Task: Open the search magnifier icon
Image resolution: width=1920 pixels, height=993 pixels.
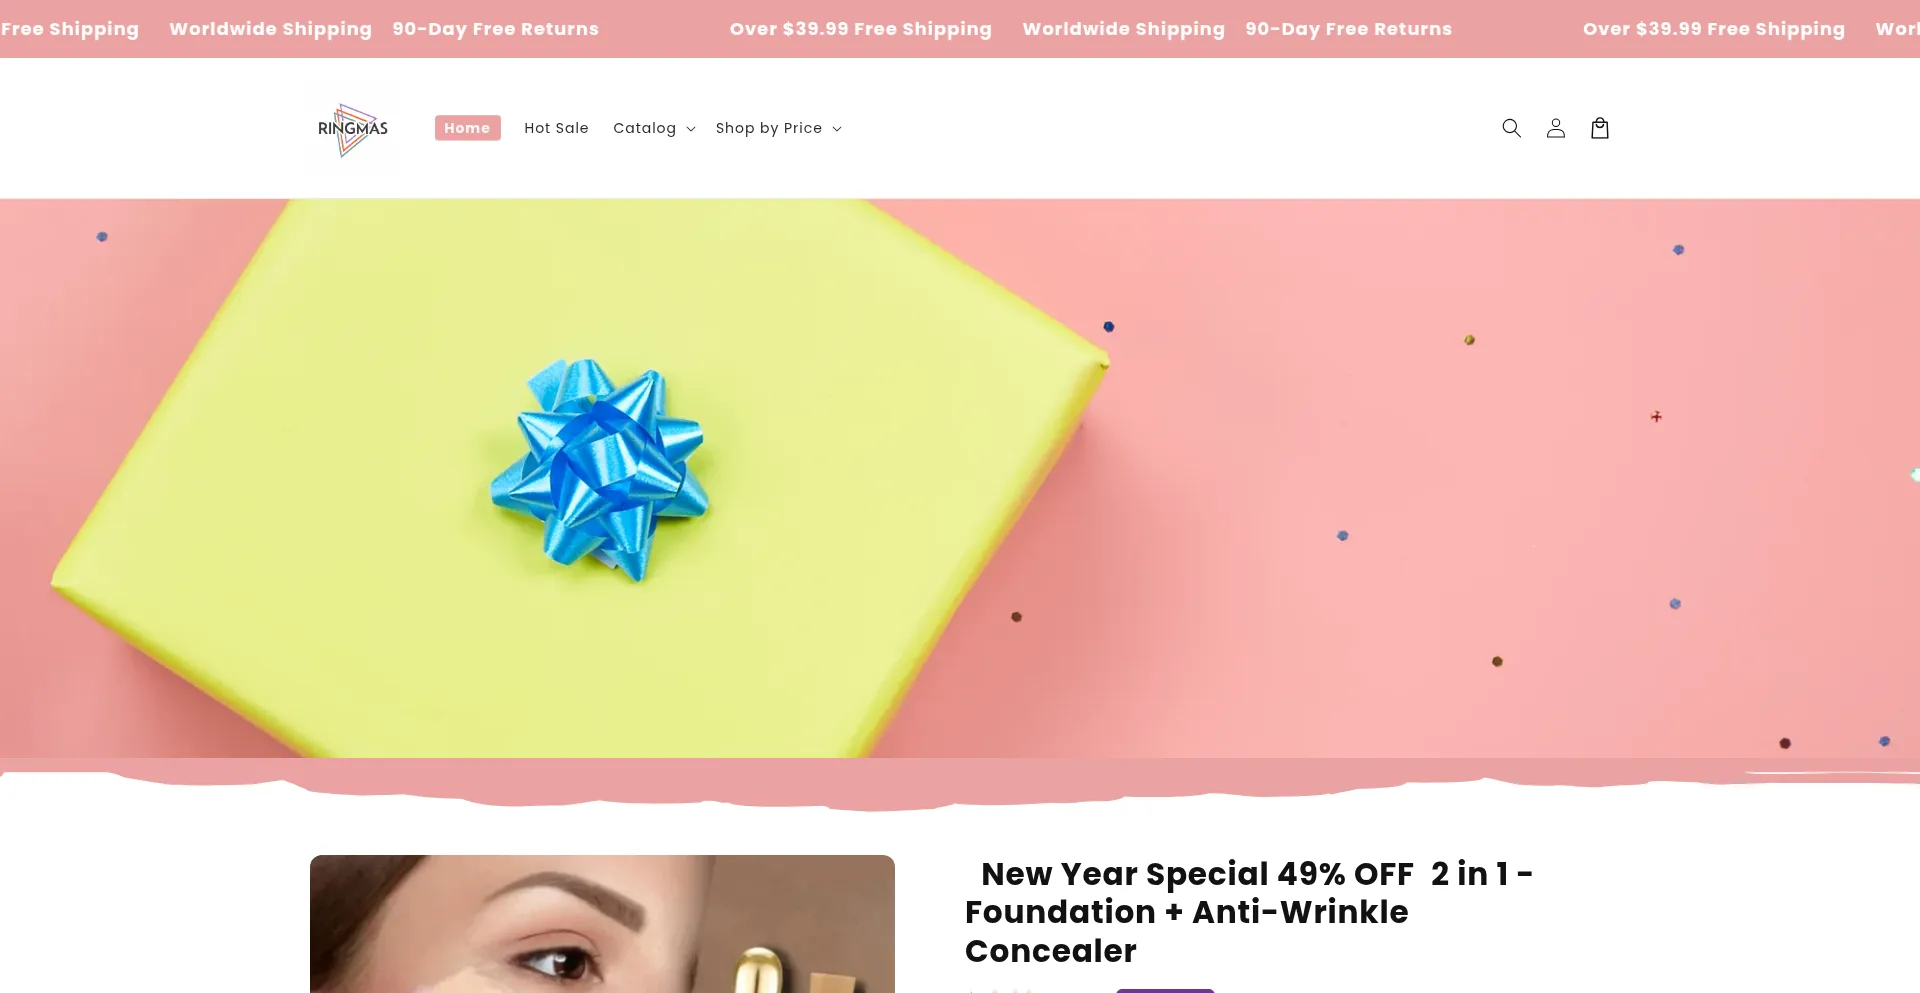Action: [x=1511, y=128]
